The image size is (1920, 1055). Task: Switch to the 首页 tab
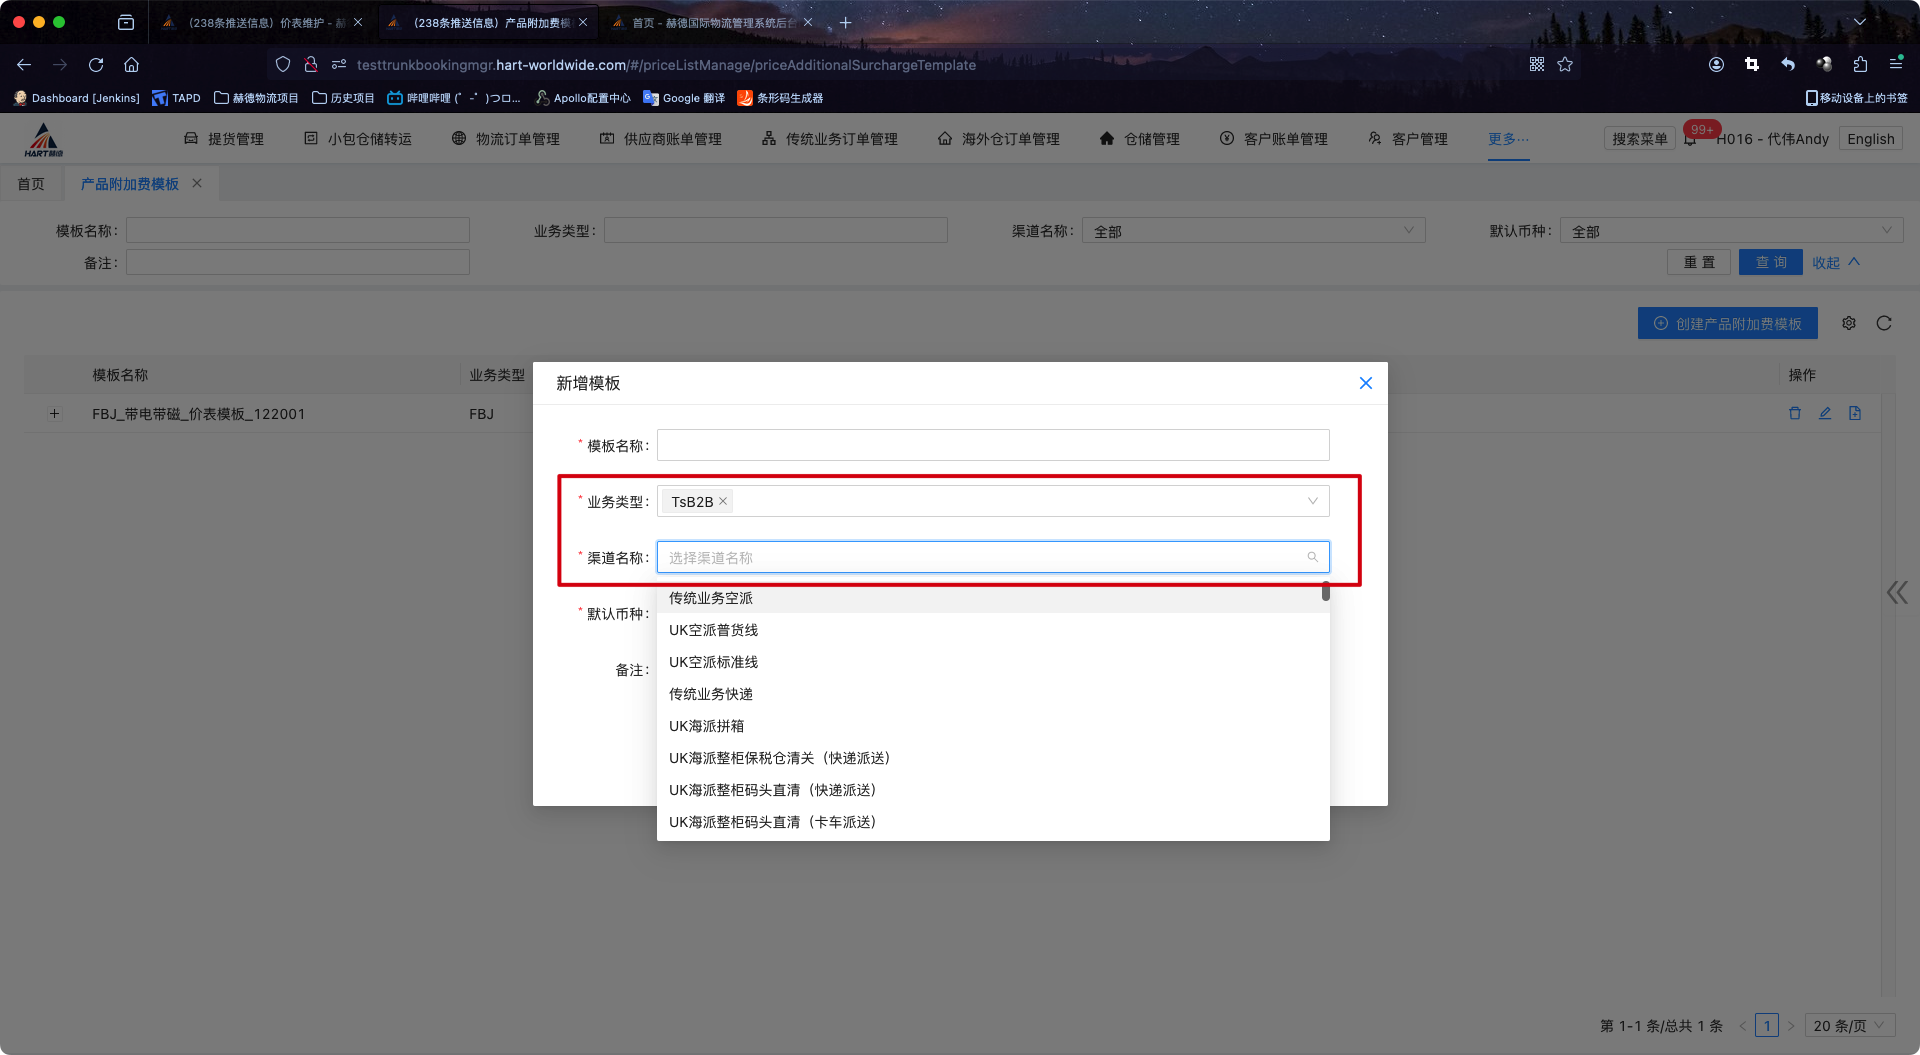[31, 184]
